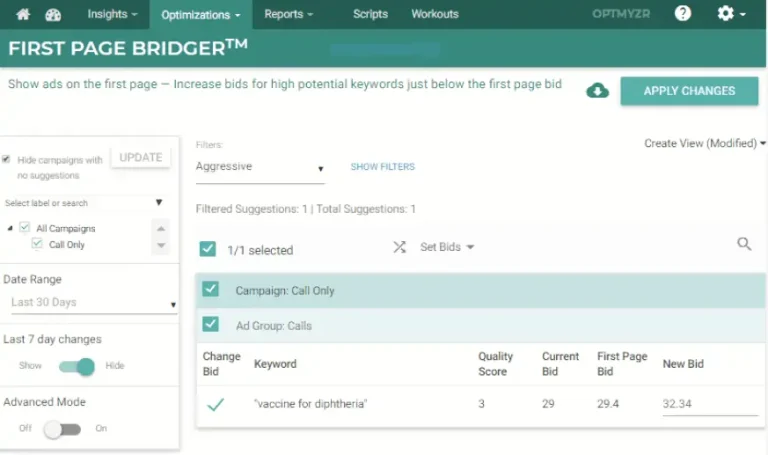
Task: Sort by Keyword column header
Action: pyautogui.click(x=275, y=364)
